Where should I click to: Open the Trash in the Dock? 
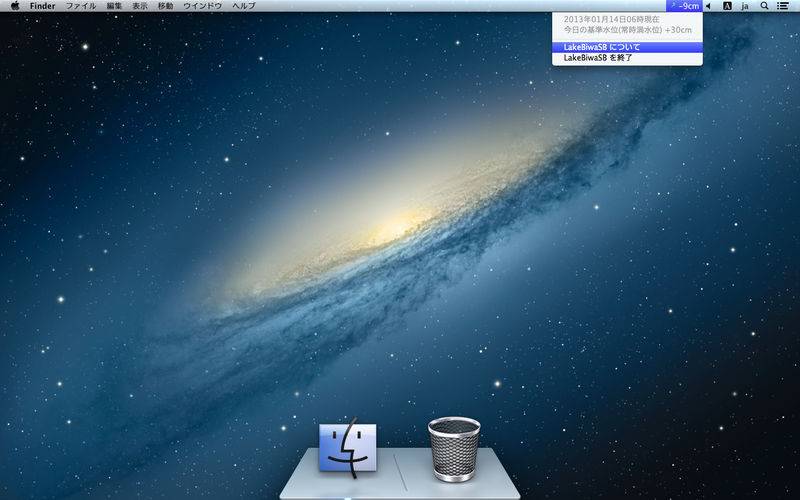click(x=454, y=449)
